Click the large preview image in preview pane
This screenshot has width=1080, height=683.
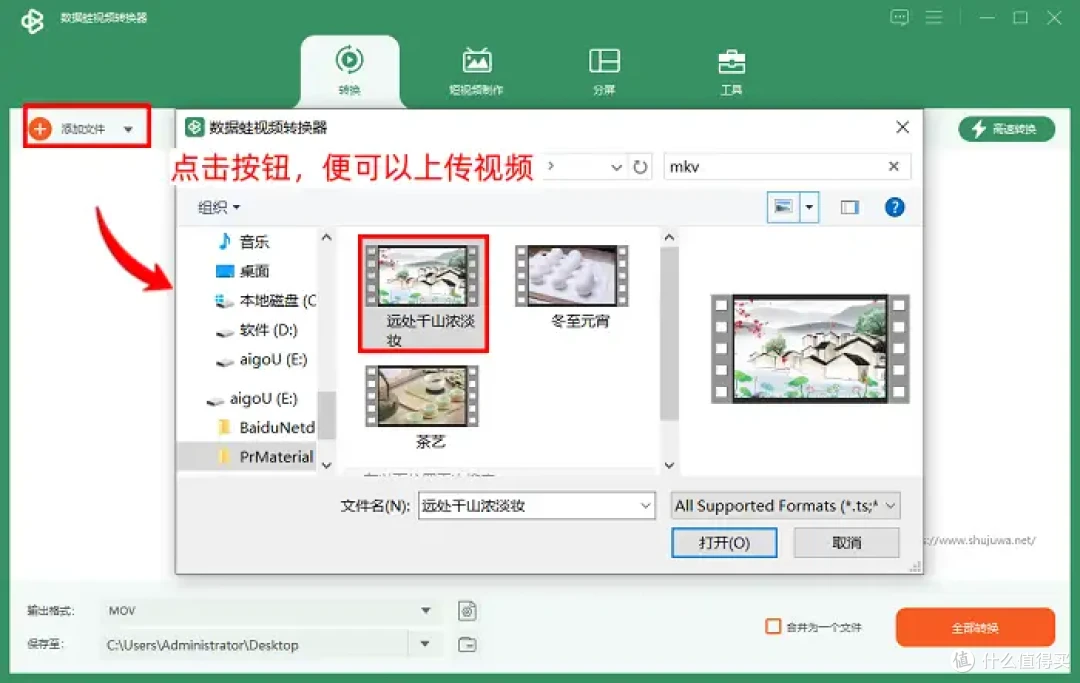tap(810, 348)
